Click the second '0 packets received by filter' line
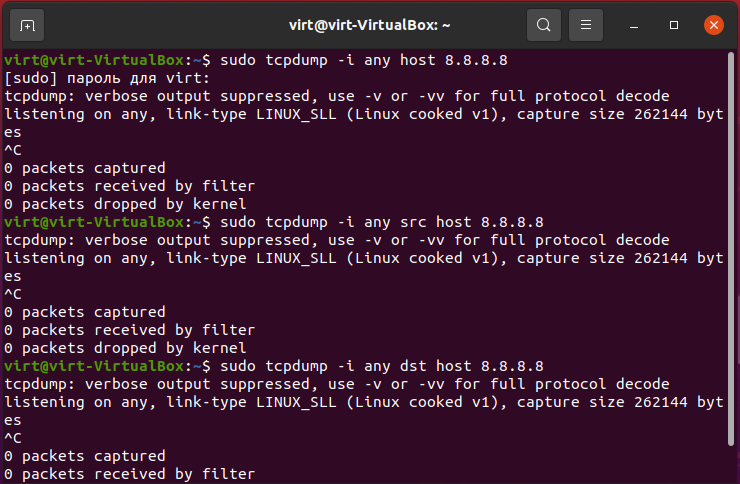 tap(130, 330)
